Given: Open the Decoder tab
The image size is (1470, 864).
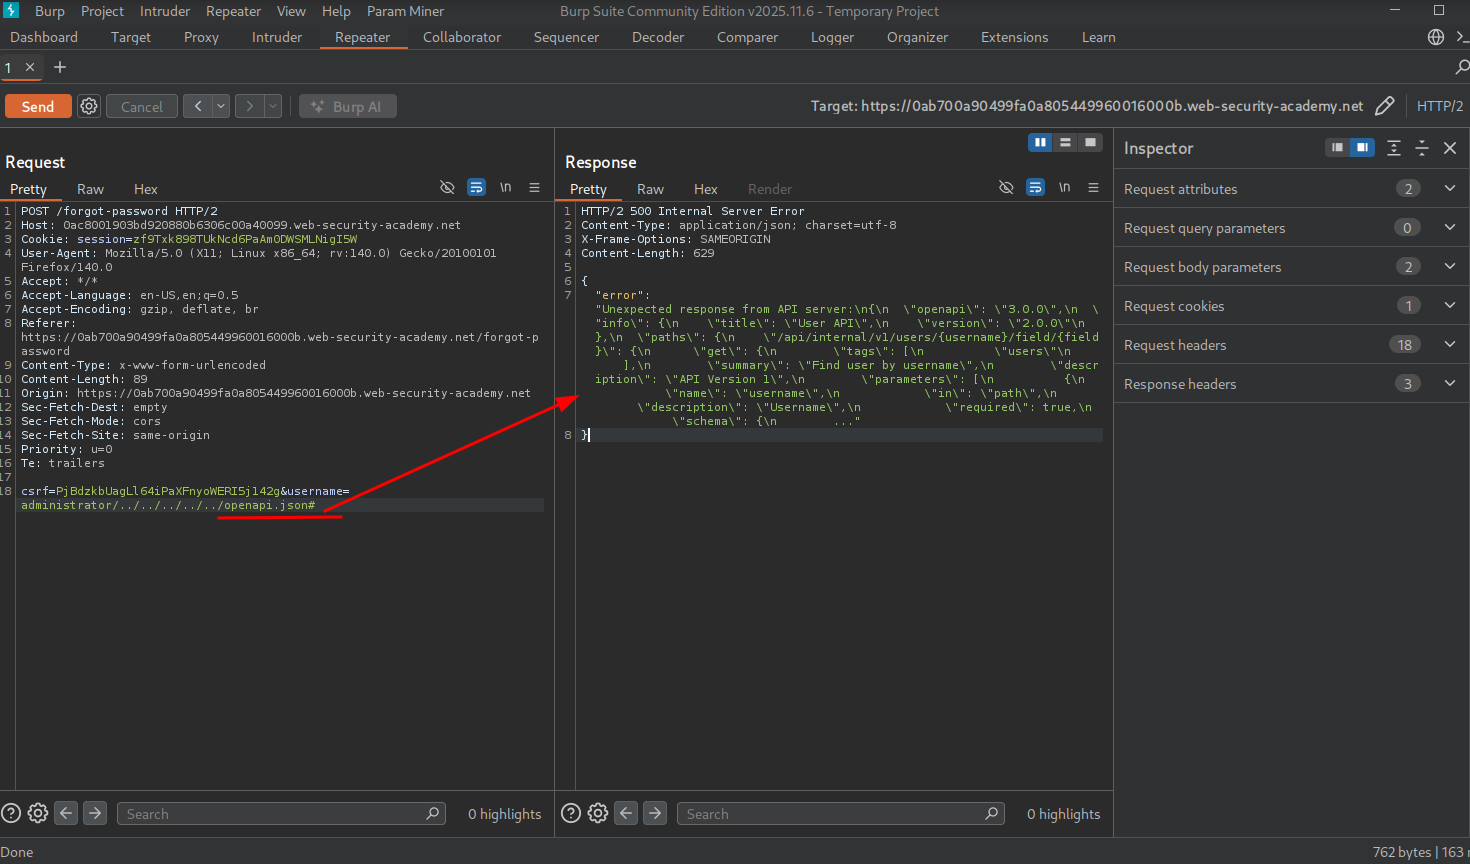Looking at the screenshot, I should 658,37.
